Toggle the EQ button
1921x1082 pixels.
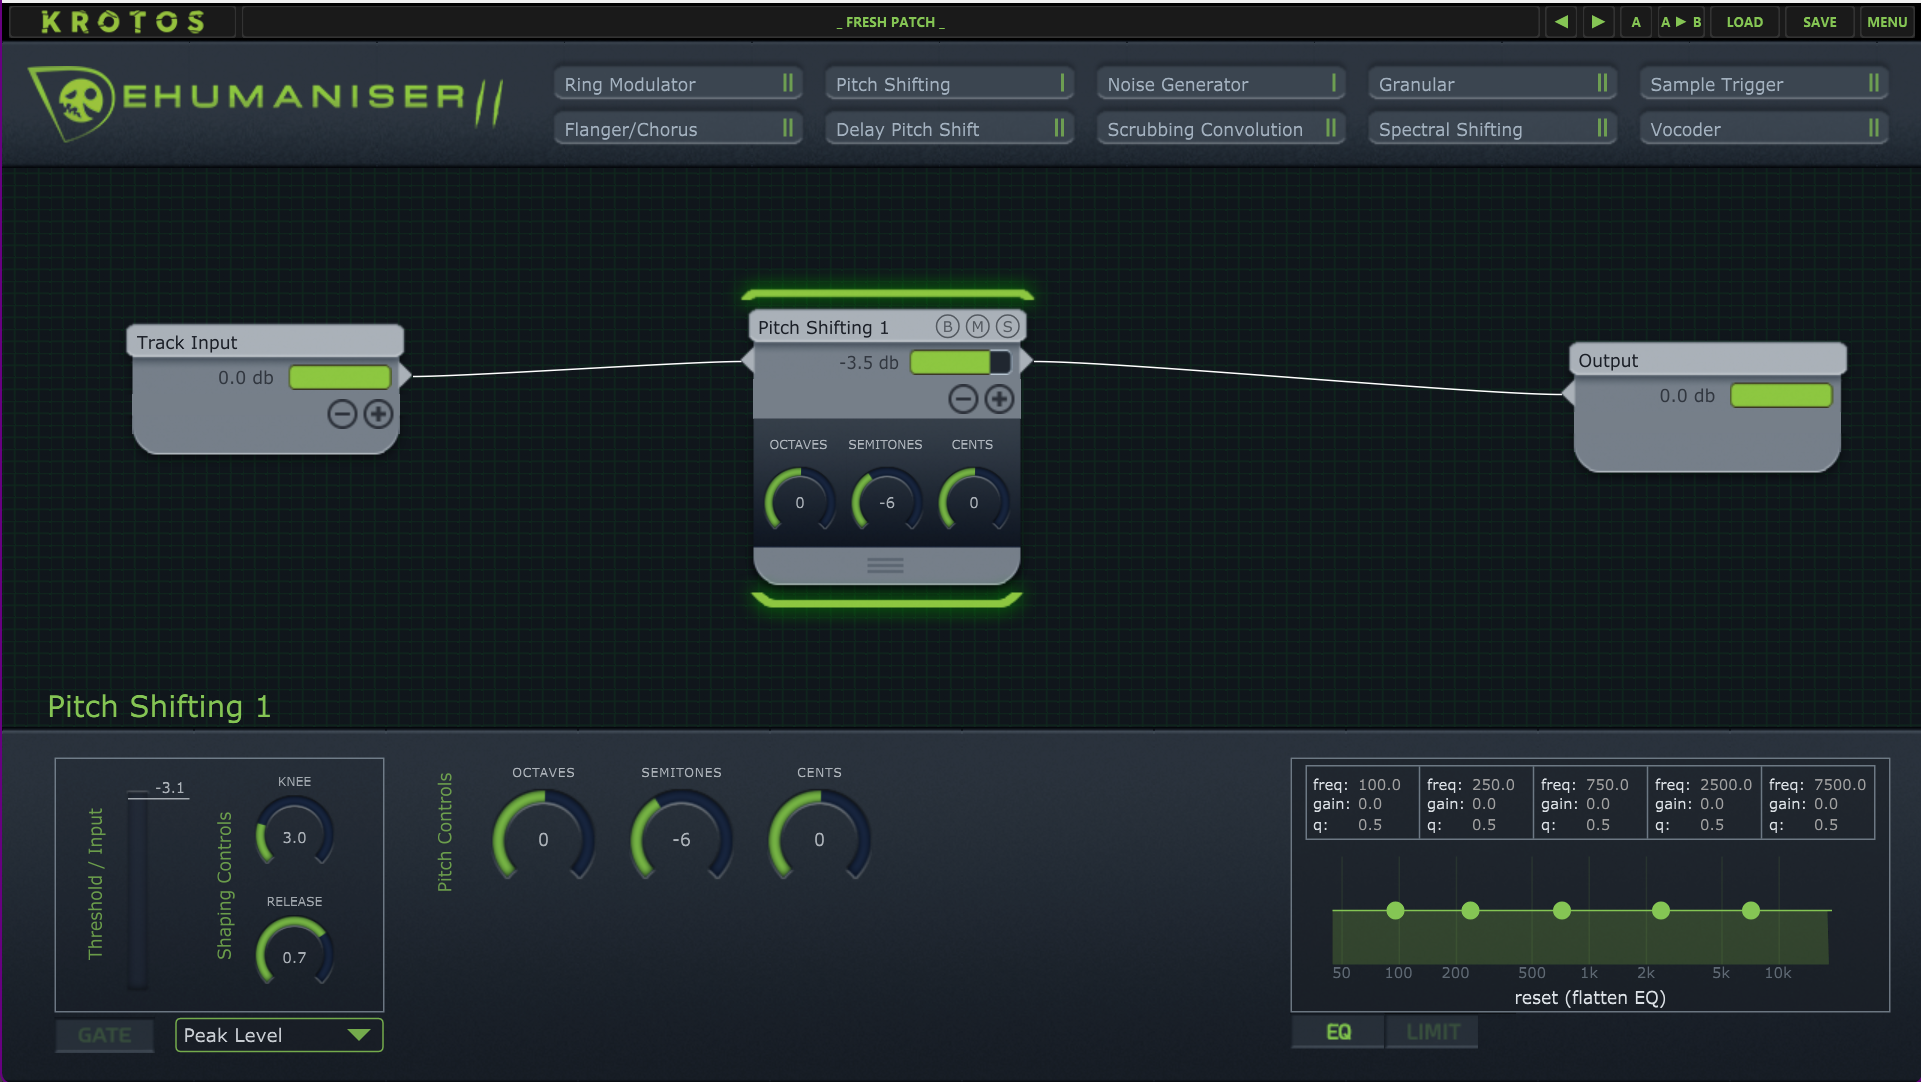(1338, 1031)
